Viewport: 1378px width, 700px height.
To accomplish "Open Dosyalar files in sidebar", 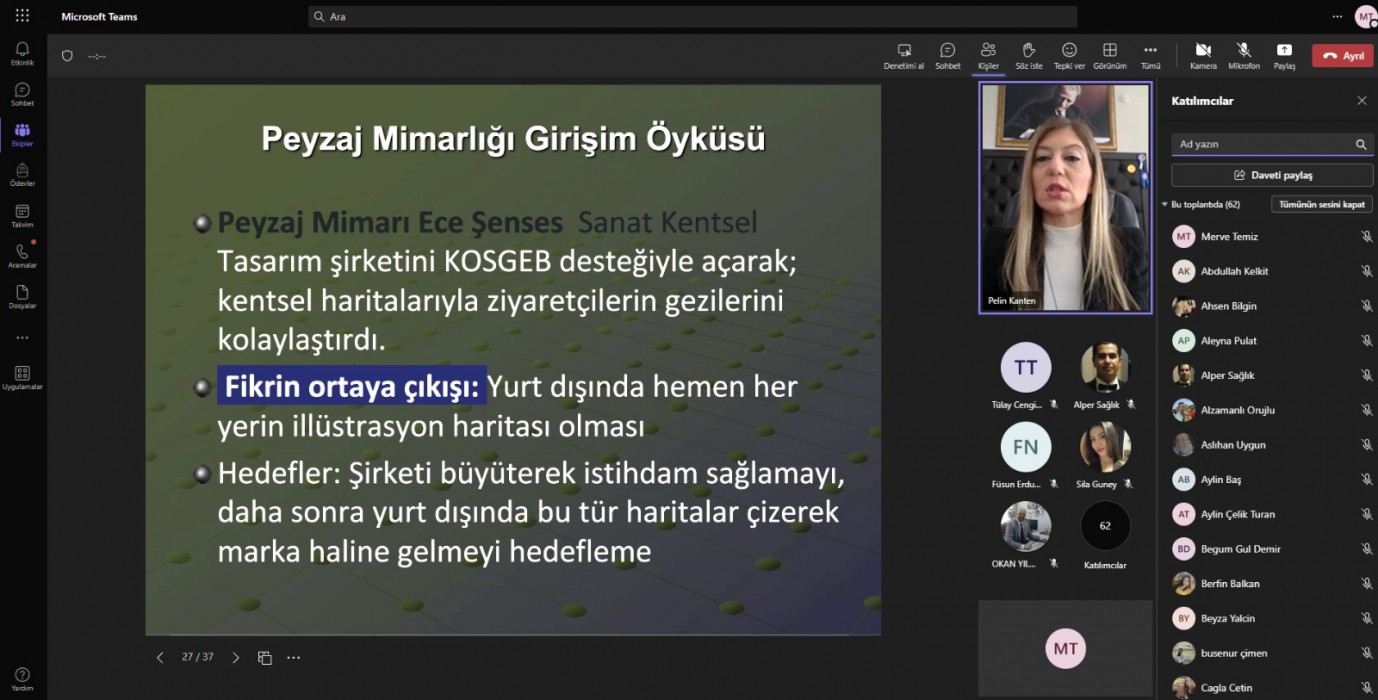I will point(22,297).
